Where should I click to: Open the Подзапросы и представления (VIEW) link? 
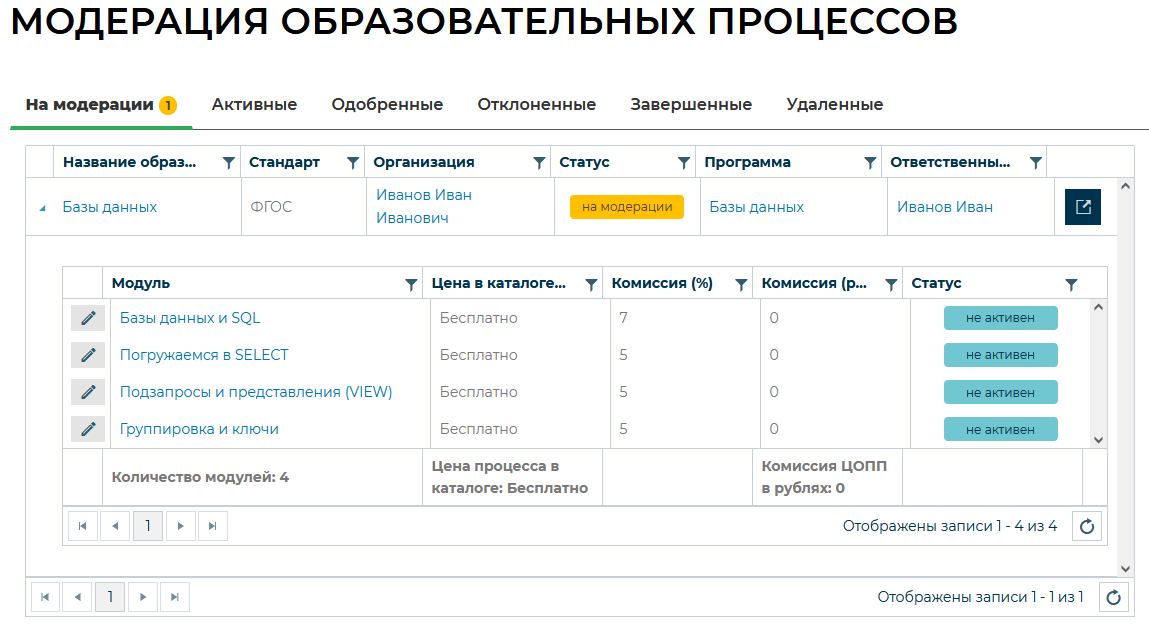point(256,392)
